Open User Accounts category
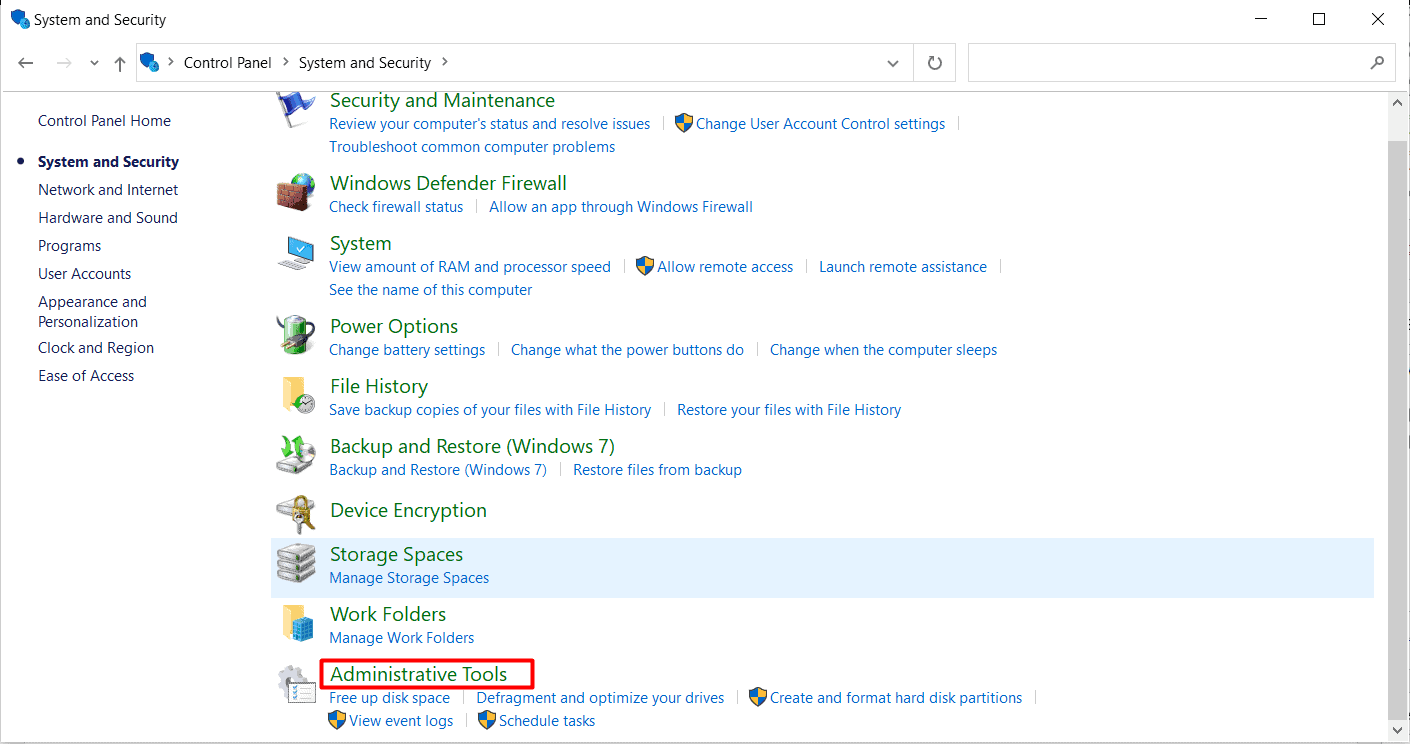The height and width of the screenshot is (744, 1410). pyautogui.click(x=85, y=274)
